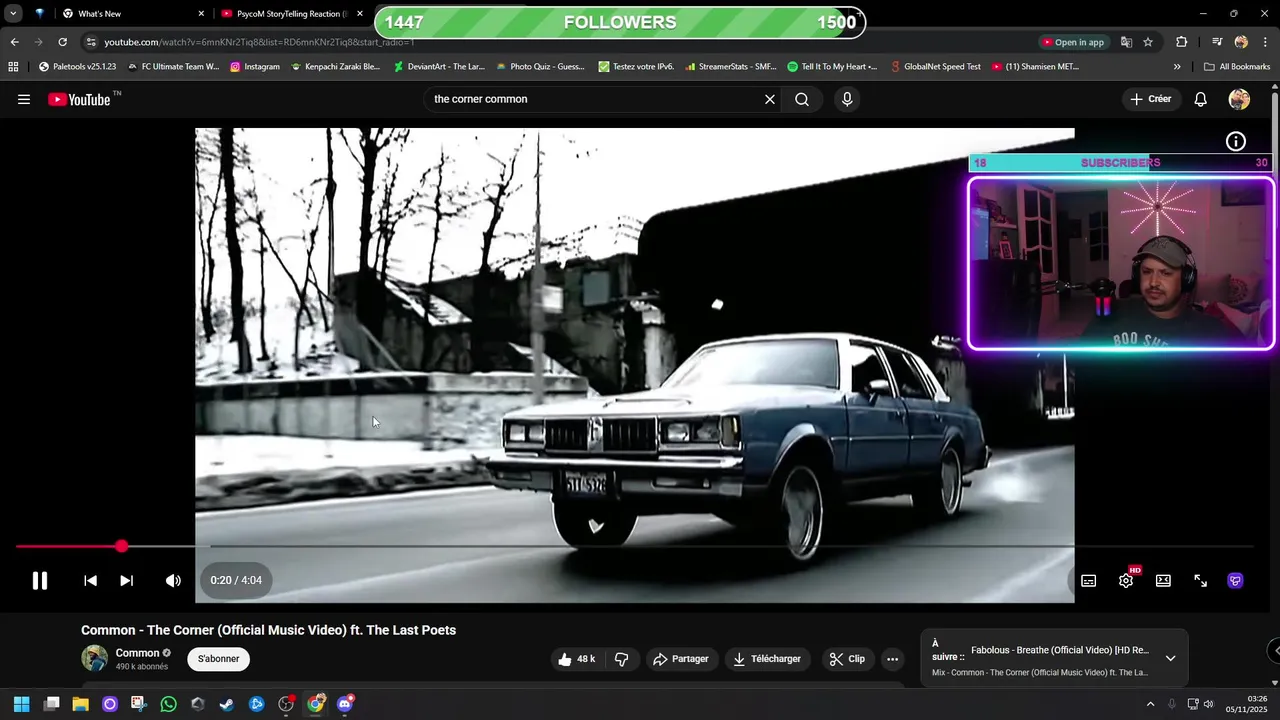Open the Instagram bookmark
1280x720 pixels.
[255, 67]
